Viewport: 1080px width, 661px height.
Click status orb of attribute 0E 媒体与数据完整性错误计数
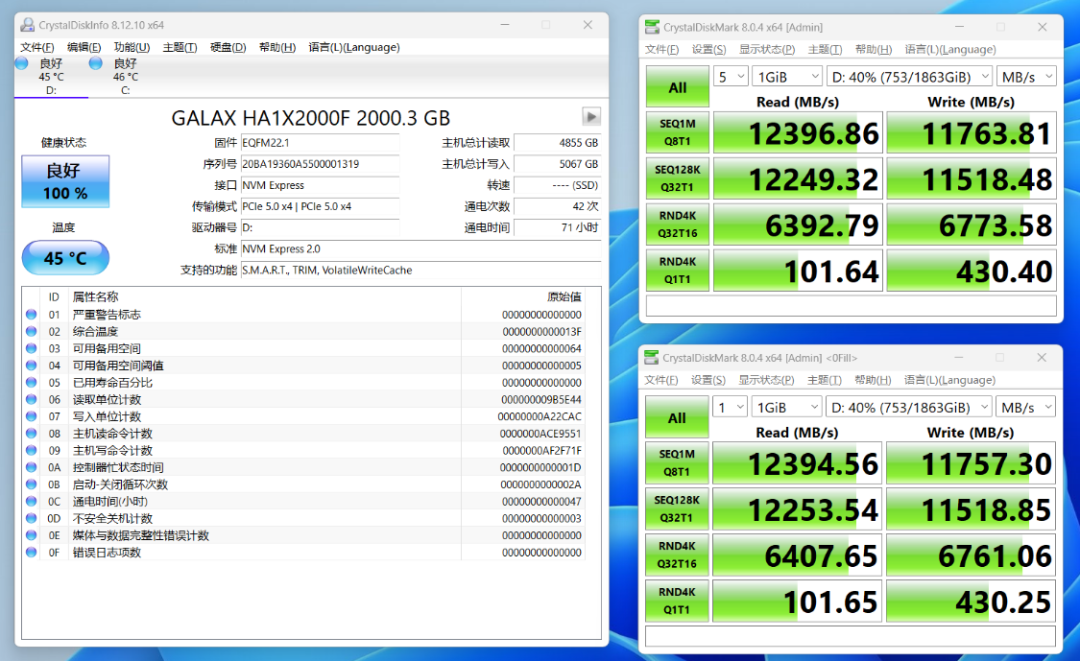[31, 535]
